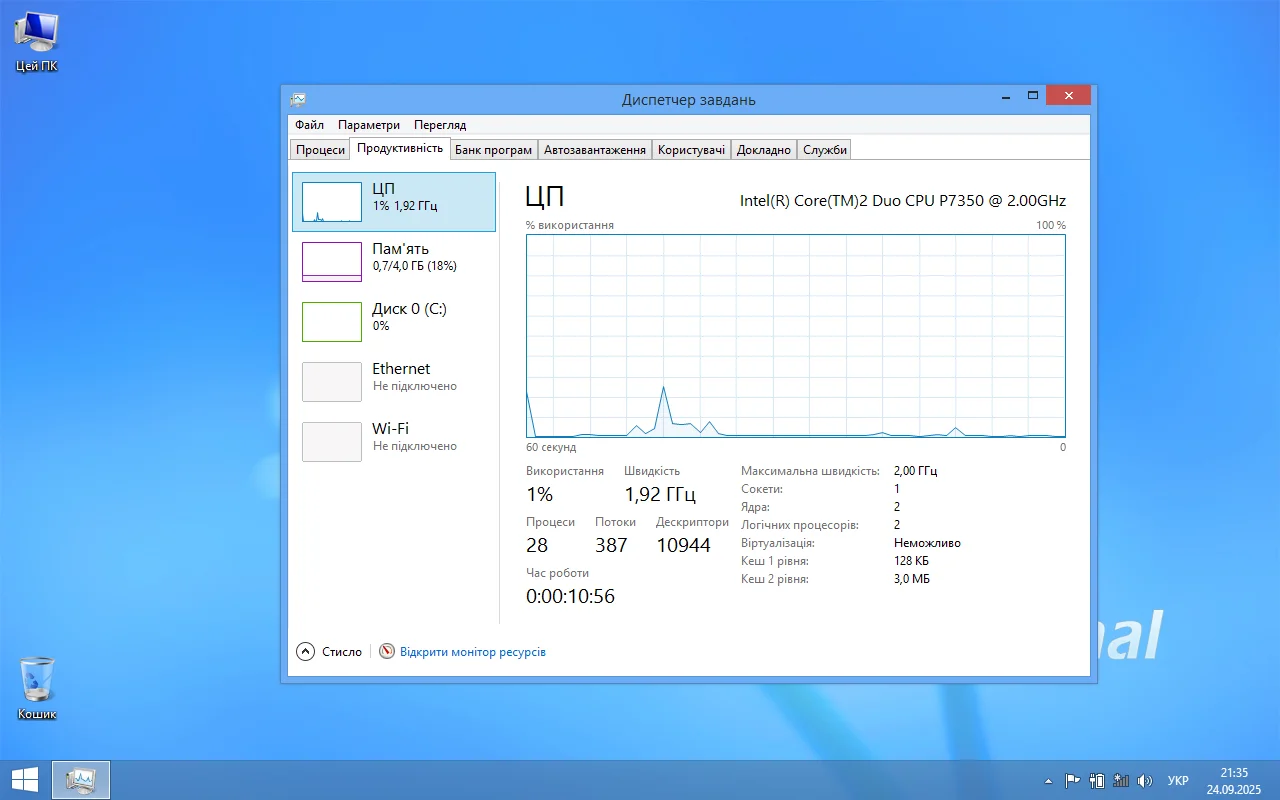Click the main CPU usage graph
Viewport: 1280px width, 800px height.
click(x=795, y=336)
